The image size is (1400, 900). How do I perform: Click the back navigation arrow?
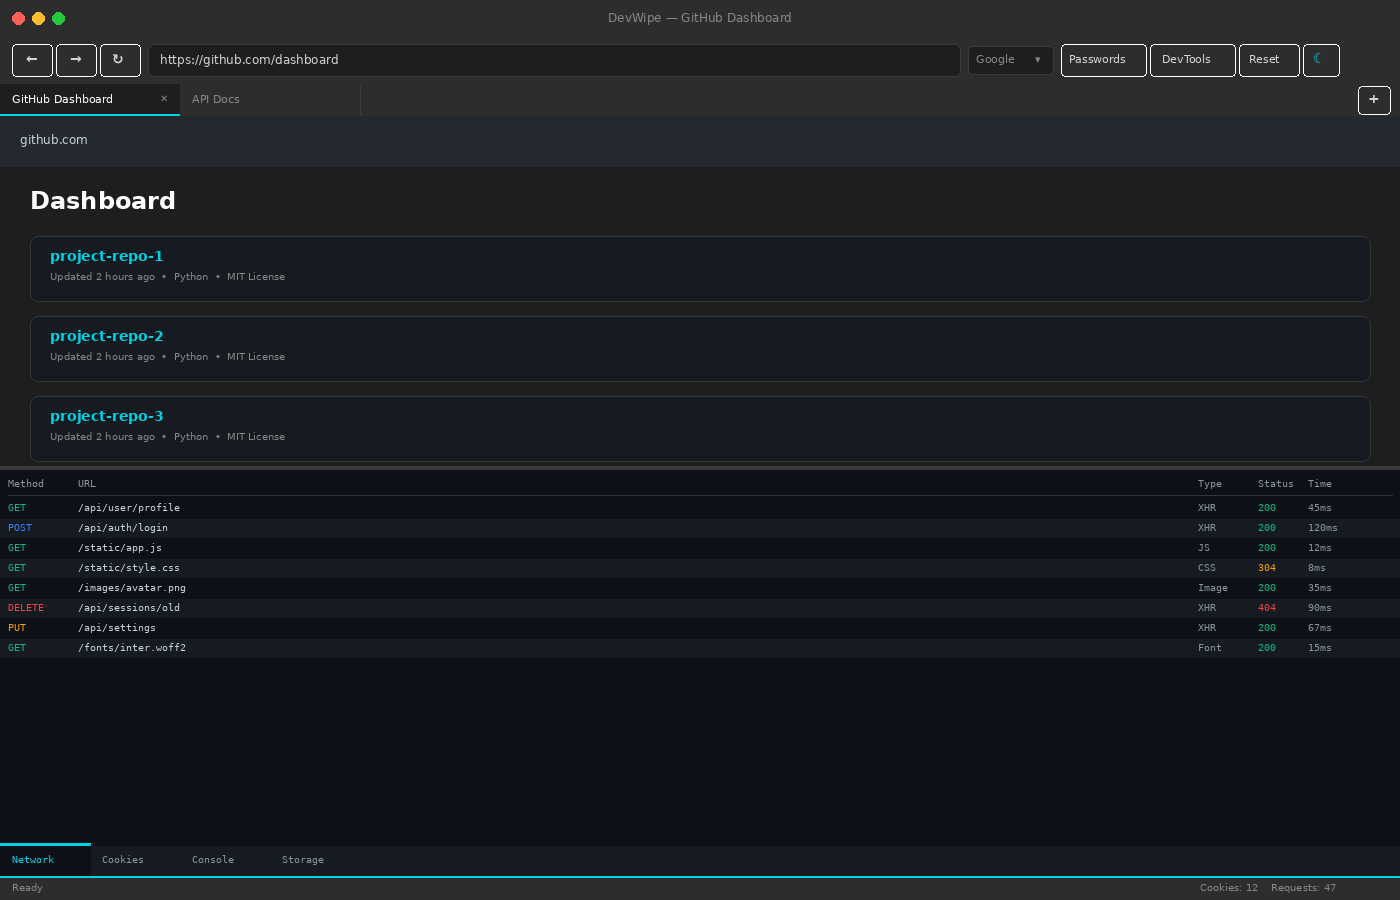point(32,60)
